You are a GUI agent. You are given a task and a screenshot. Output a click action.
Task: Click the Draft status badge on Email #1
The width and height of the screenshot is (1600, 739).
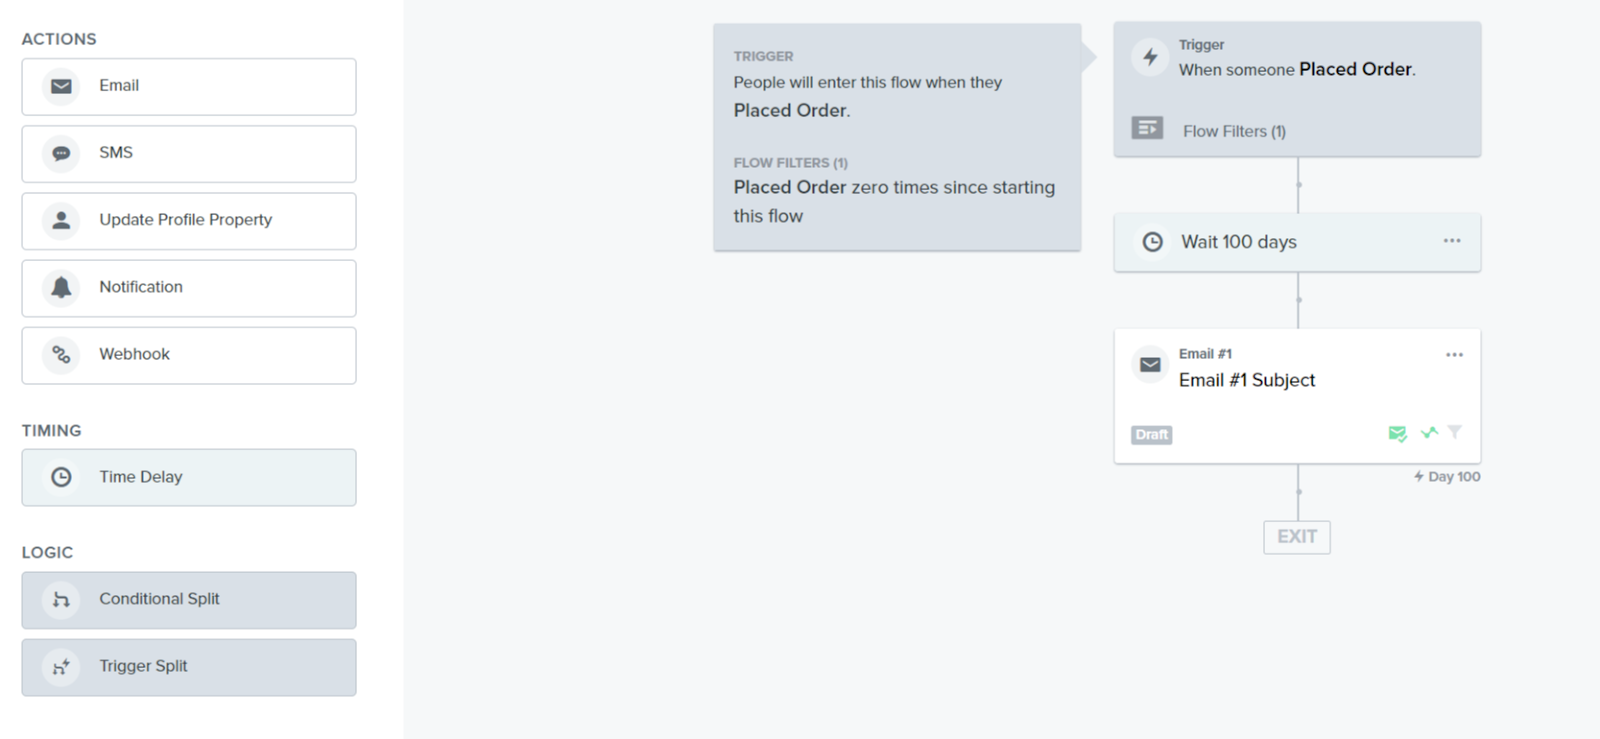pos(1151,435)
